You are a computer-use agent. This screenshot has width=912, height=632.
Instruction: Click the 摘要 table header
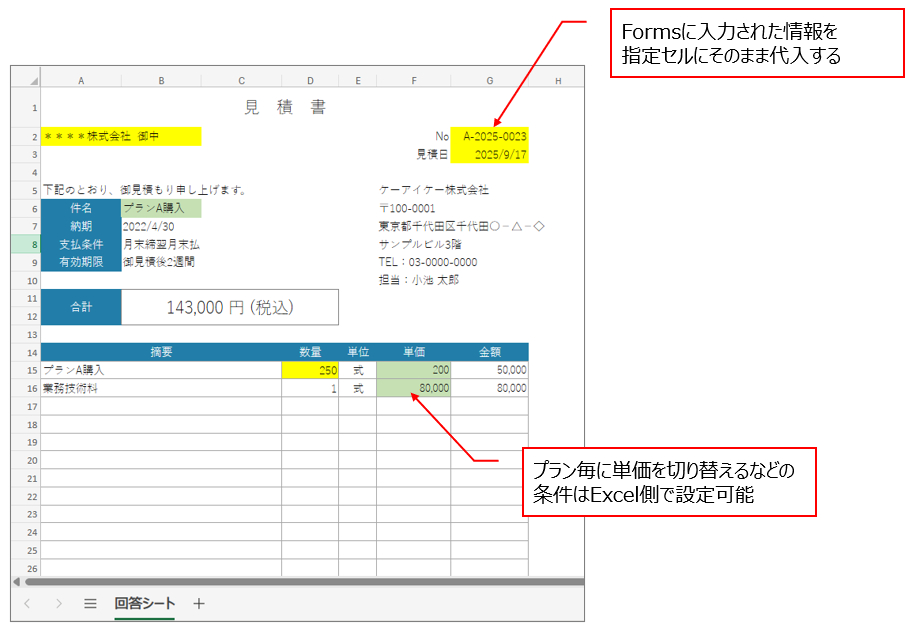[161, 352]
